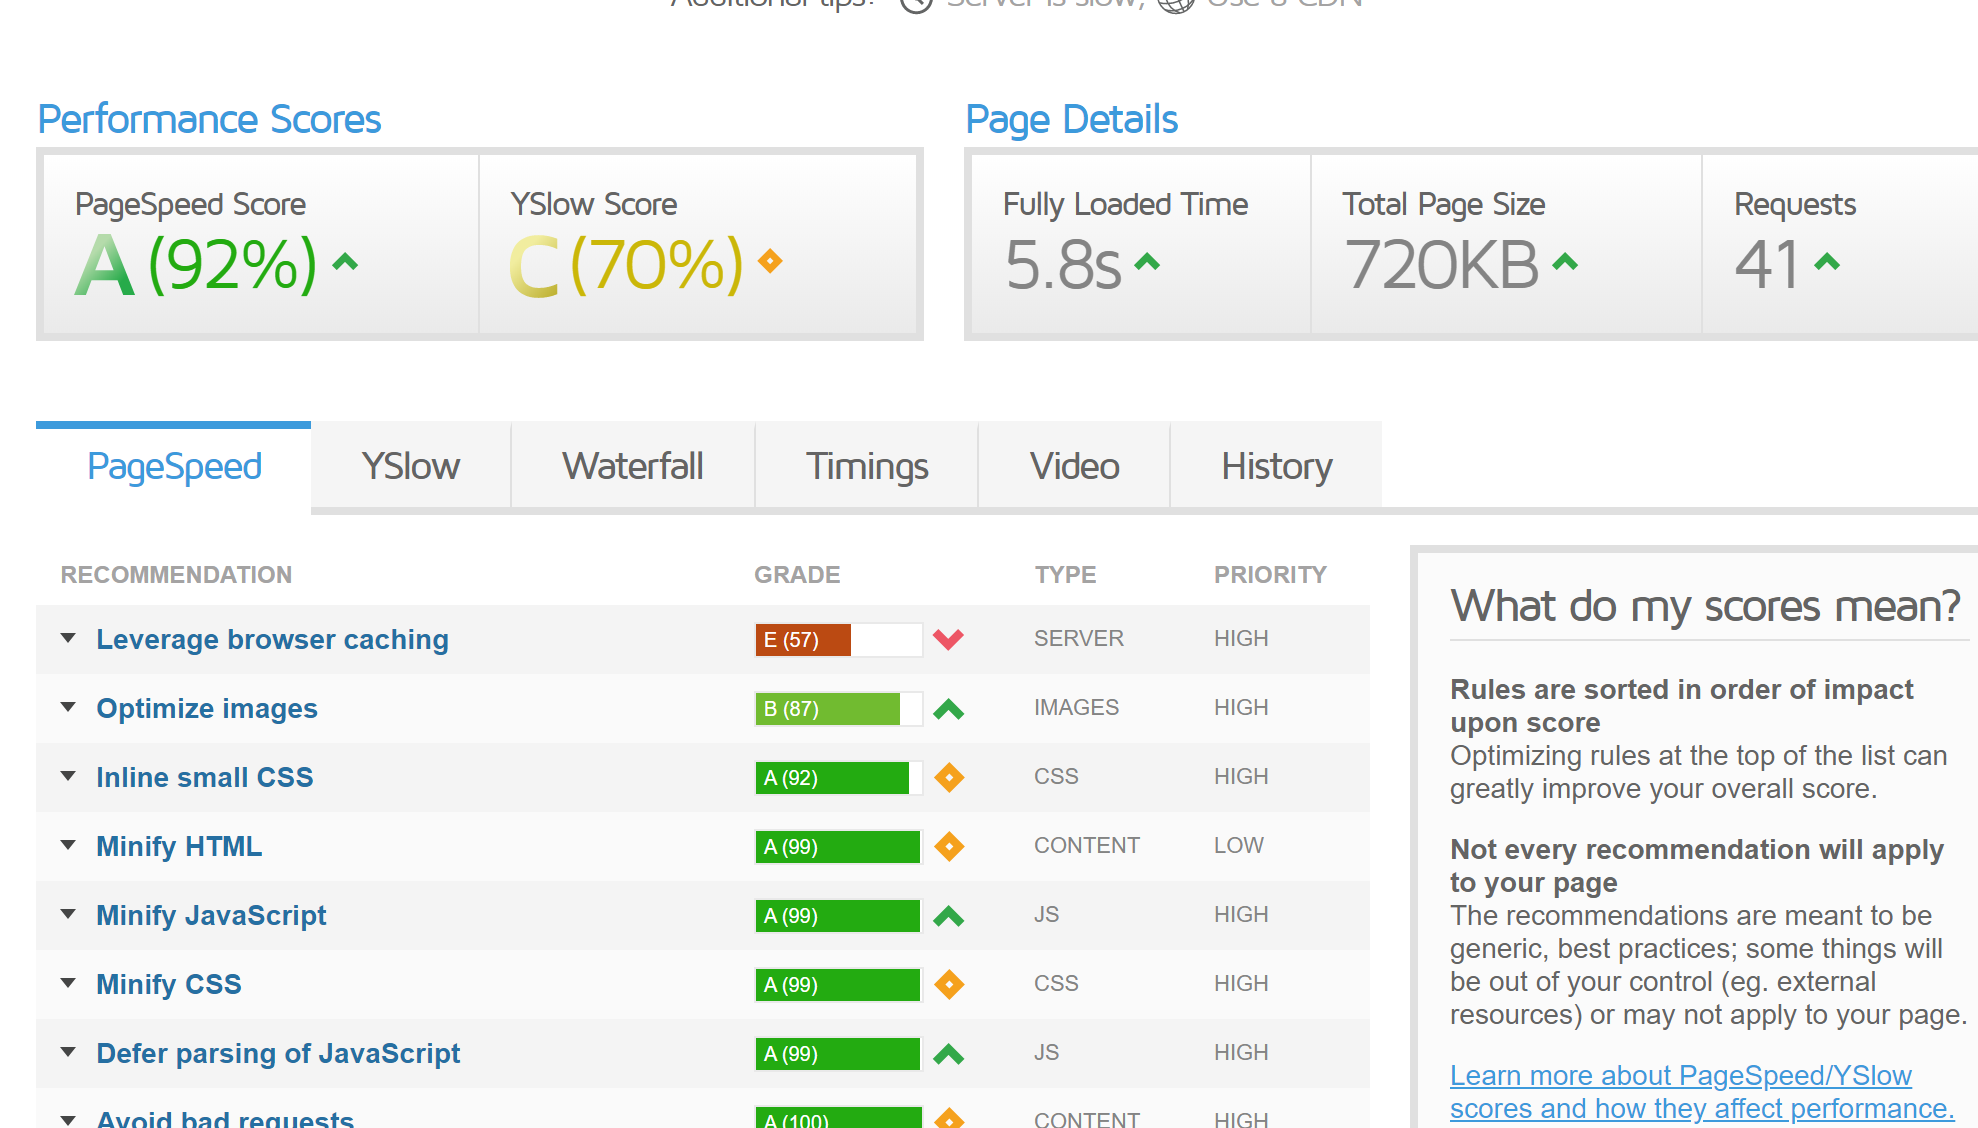The image size is (1978, 1128).
Task: Click the What do my scores mean? heading
Action: [1706, 606]
